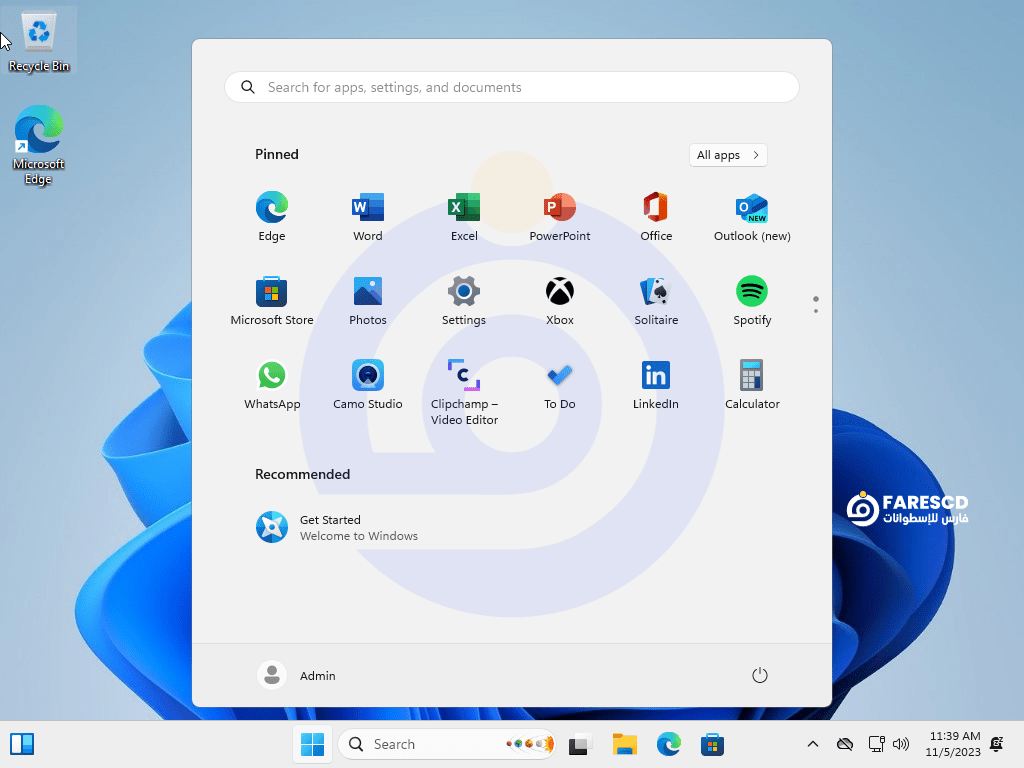This screenshot has height=768, width=1024.
Task: Open WhatsApp pinned app
Action: [272, 385]
